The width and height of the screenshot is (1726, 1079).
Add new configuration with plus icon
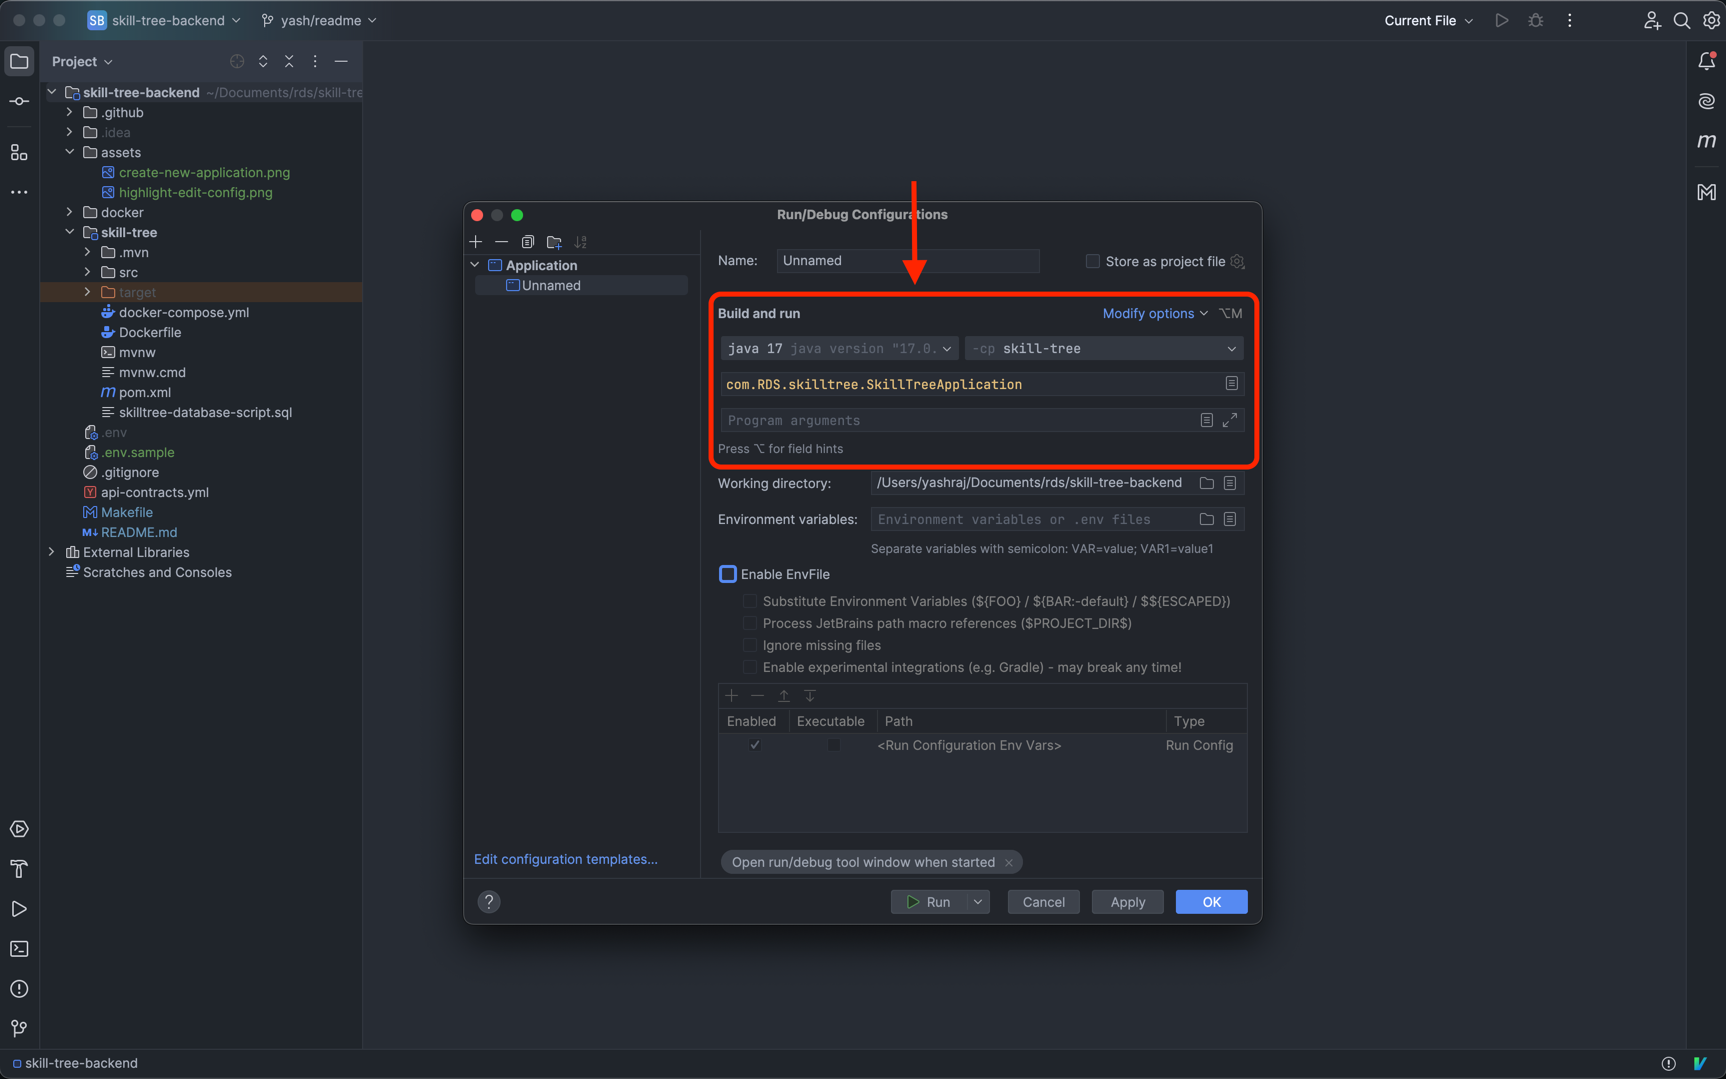(476, 242)
